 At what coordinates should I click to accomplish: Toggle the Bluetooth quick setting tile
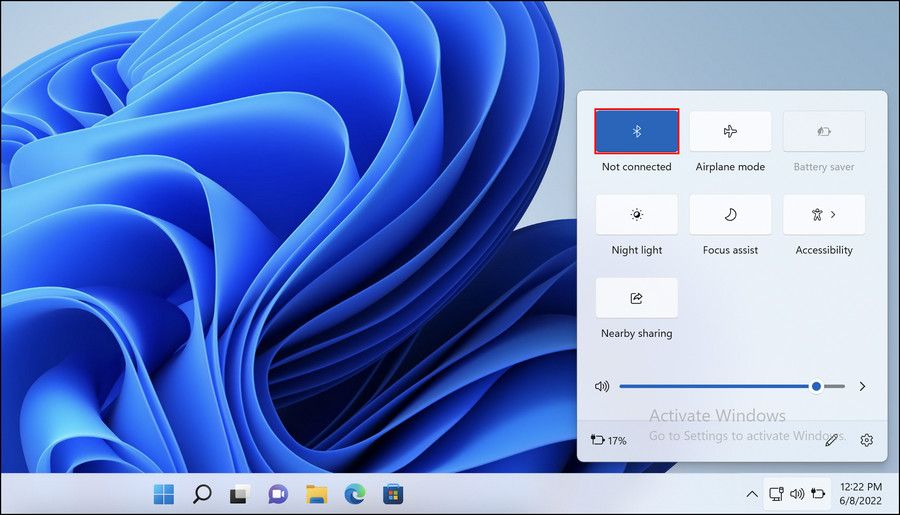tap(637, 131)
